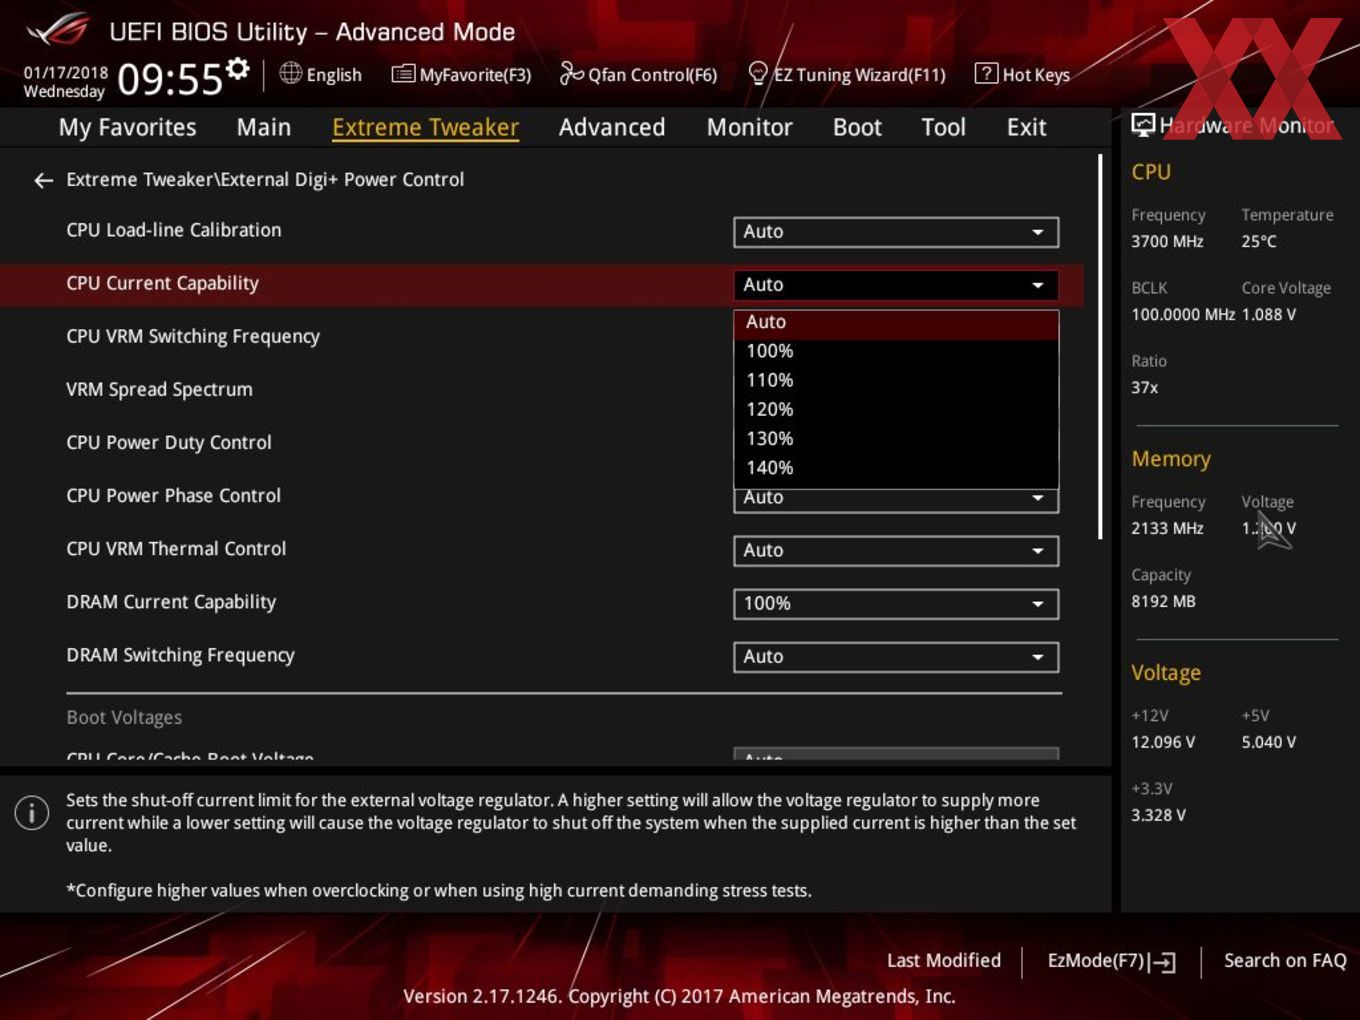Switch to the Main tab
The image size is (1360, 1020).
tap(264, 127)
